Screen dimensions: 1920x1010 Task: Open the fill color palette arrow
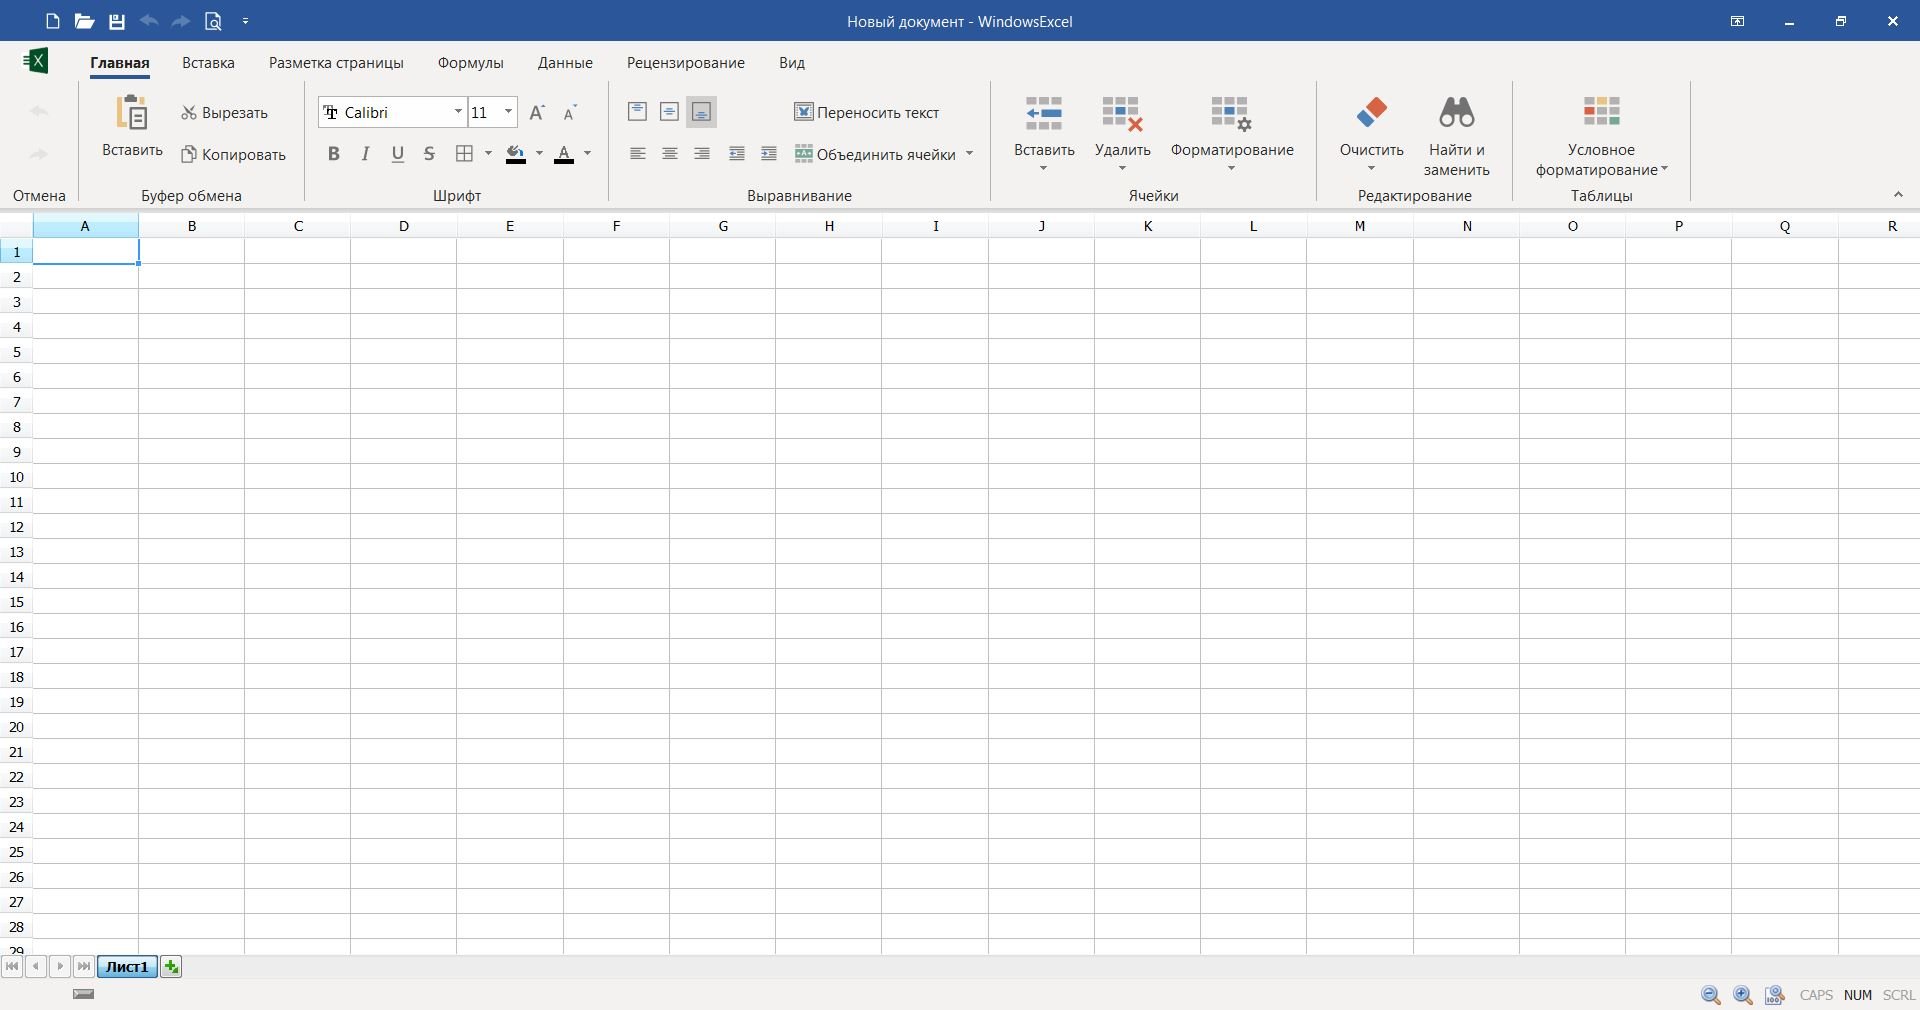click(539, 154)
